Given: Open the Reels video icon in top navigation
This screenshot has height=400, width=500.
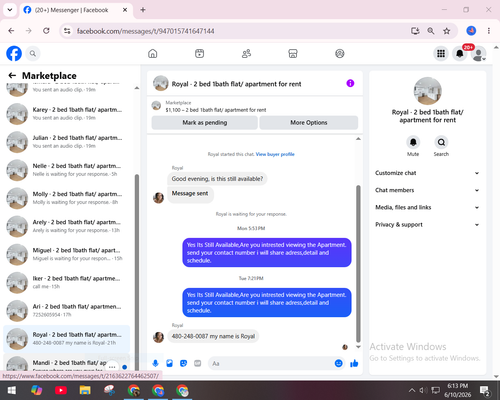Looking at the screenshot, I should [199, 53].
